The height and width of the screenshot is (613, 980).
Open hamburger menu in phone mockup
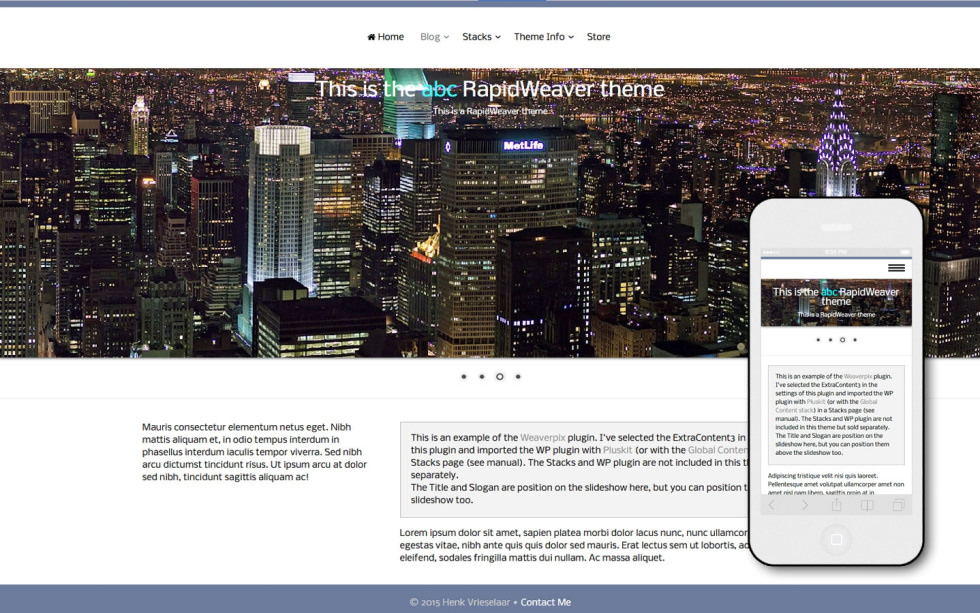896,268
